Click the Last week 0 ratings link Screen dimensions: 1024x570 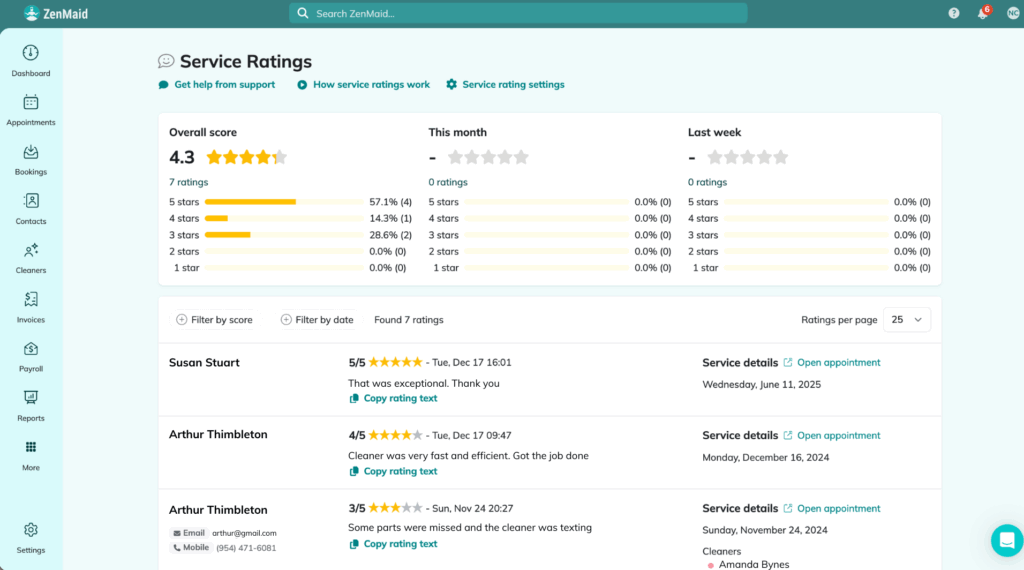point(707,182)
